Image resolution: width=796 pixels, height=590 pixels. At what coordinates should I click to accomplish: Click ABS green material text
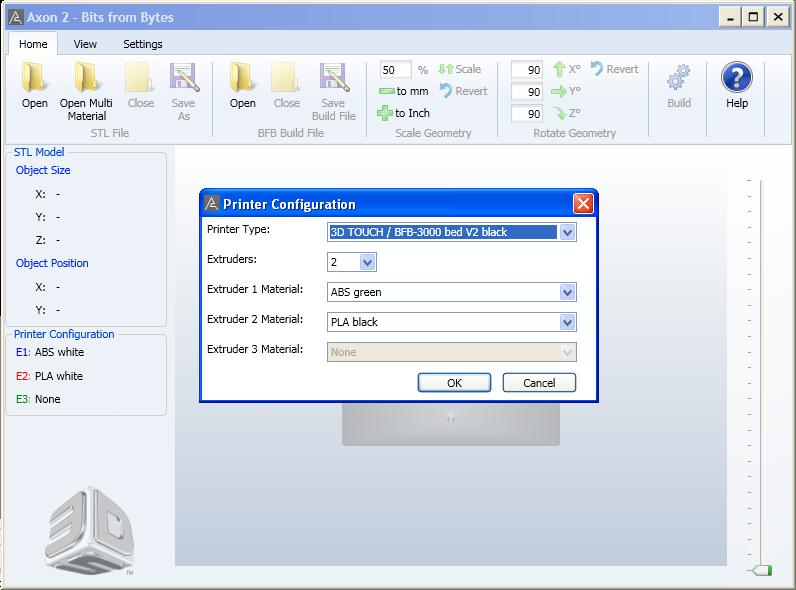(356, 292)
